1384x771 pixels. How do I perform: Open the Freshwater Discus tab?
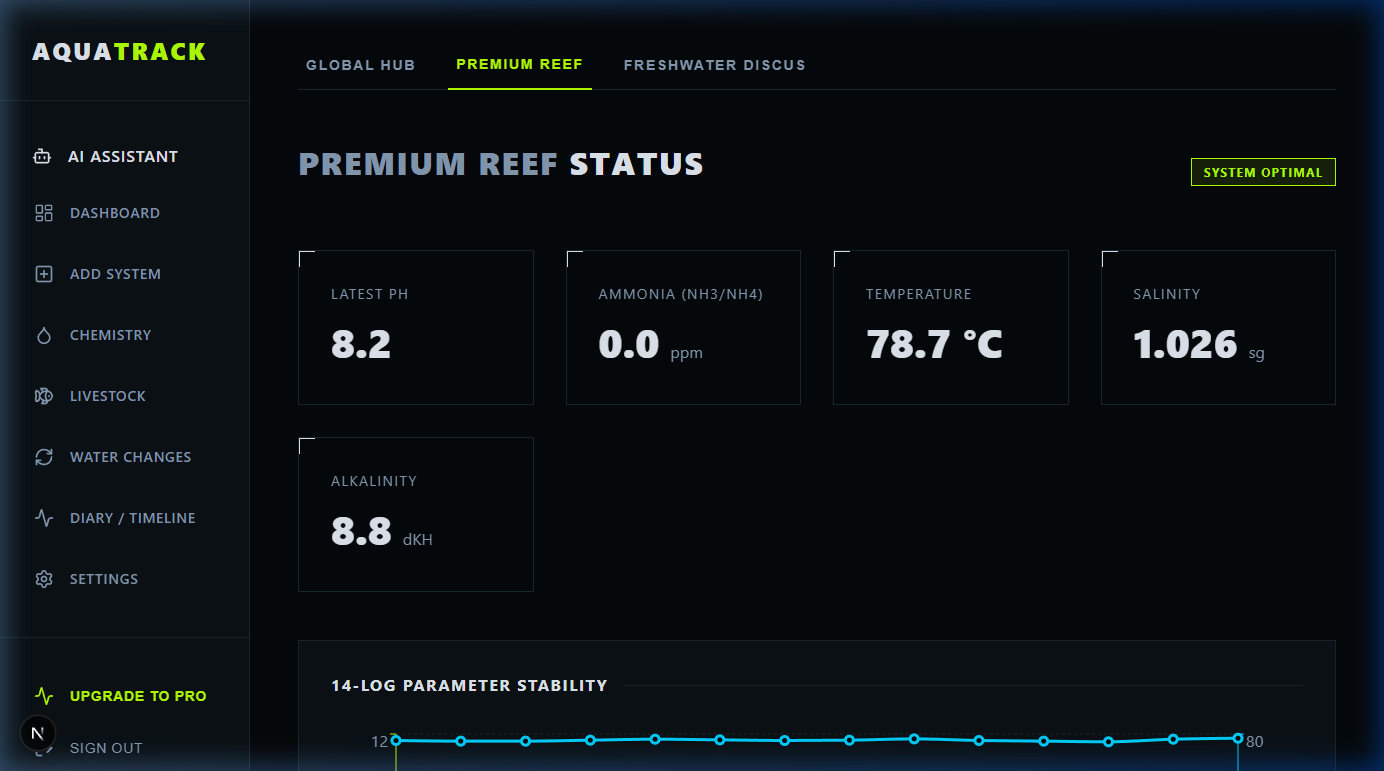[x=714, y=65]
